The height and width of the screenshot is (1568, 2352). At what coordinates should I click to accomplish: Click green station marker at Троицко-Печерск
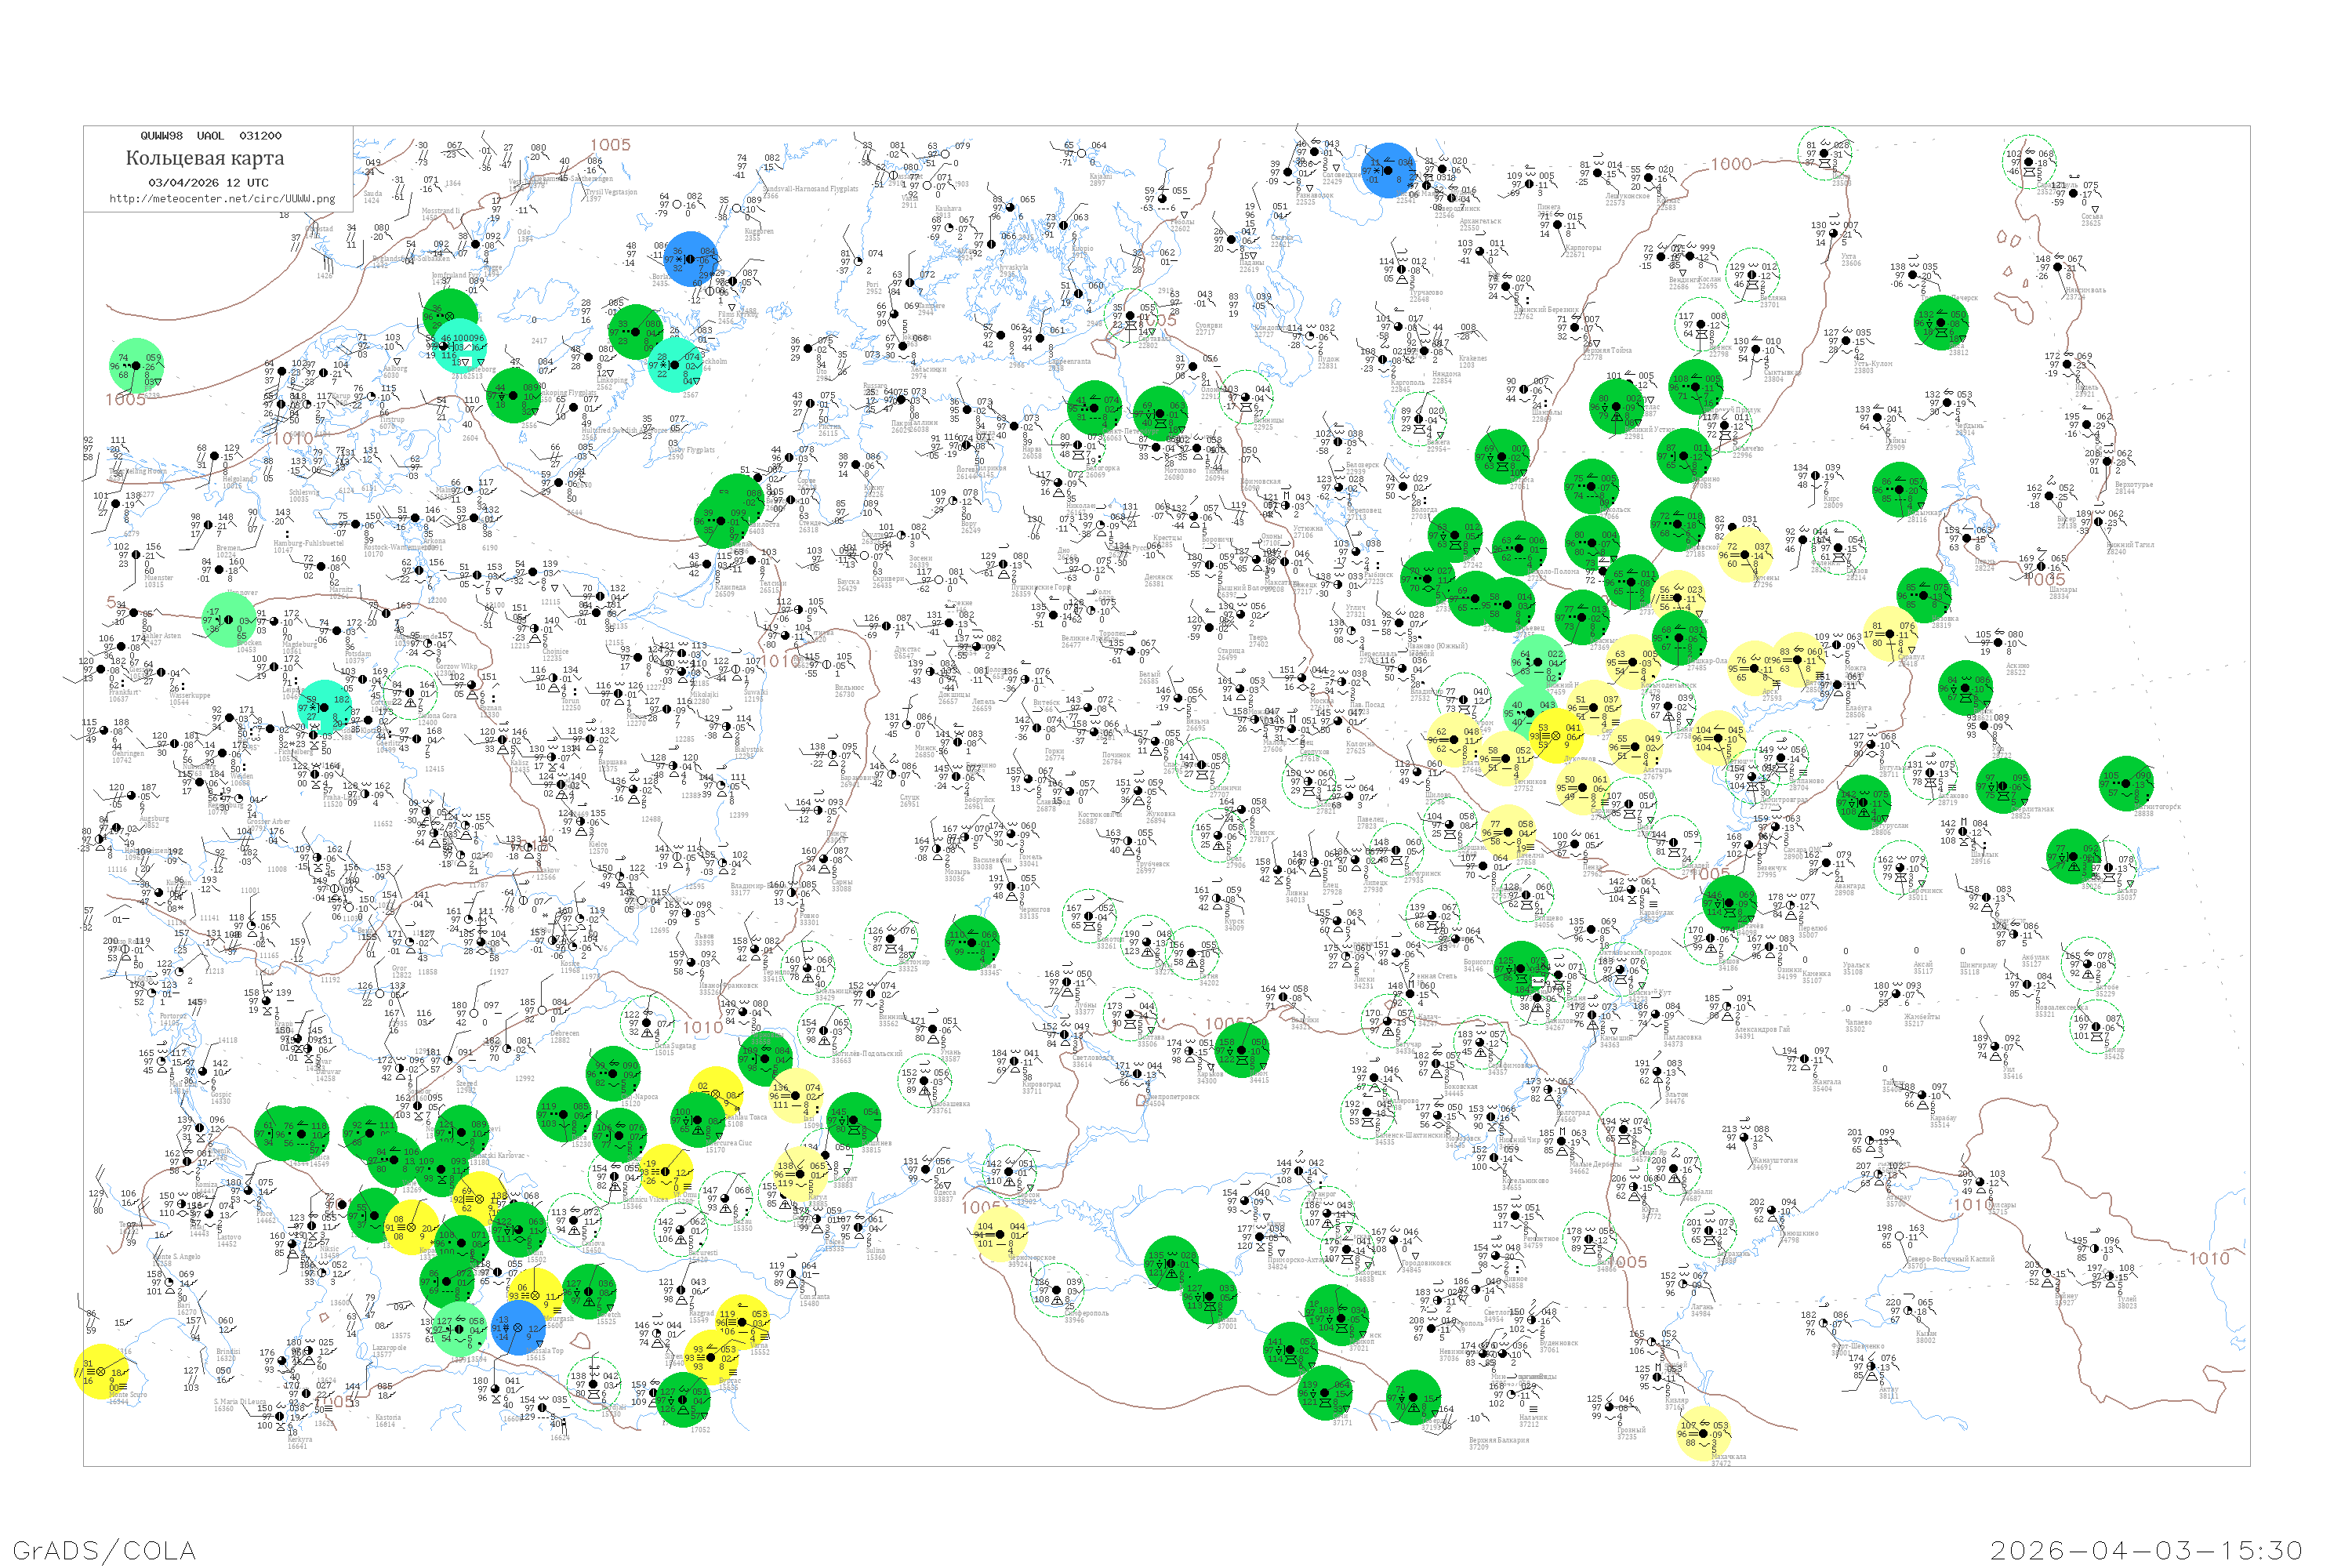[1941, 322]
